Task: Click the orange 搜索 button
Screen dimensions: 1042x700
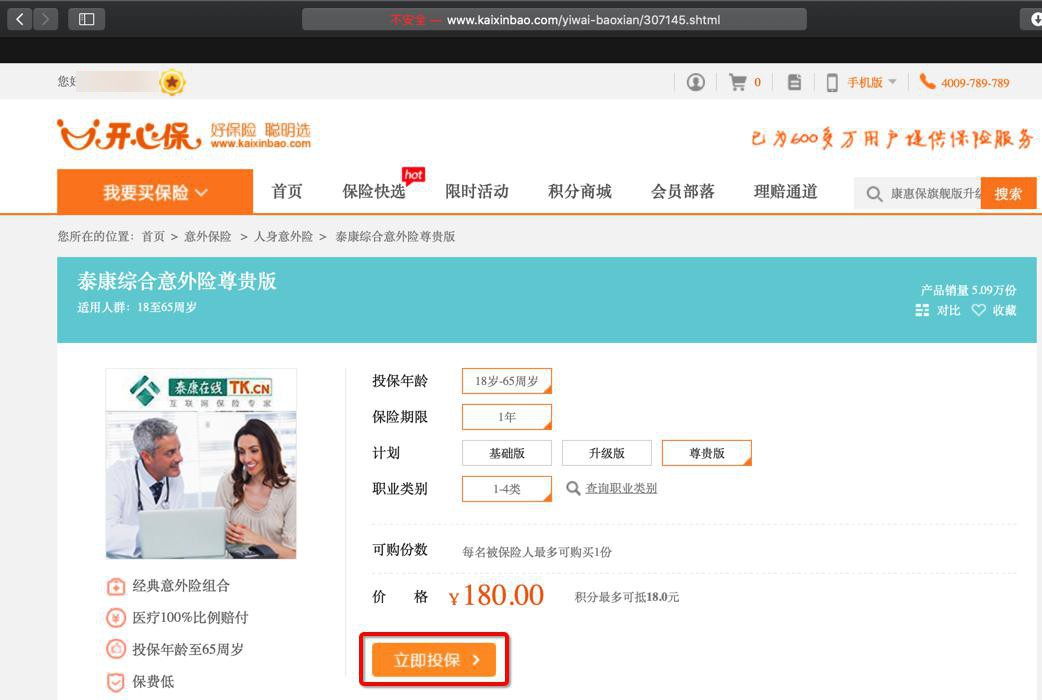Action: pos(1008,193)
